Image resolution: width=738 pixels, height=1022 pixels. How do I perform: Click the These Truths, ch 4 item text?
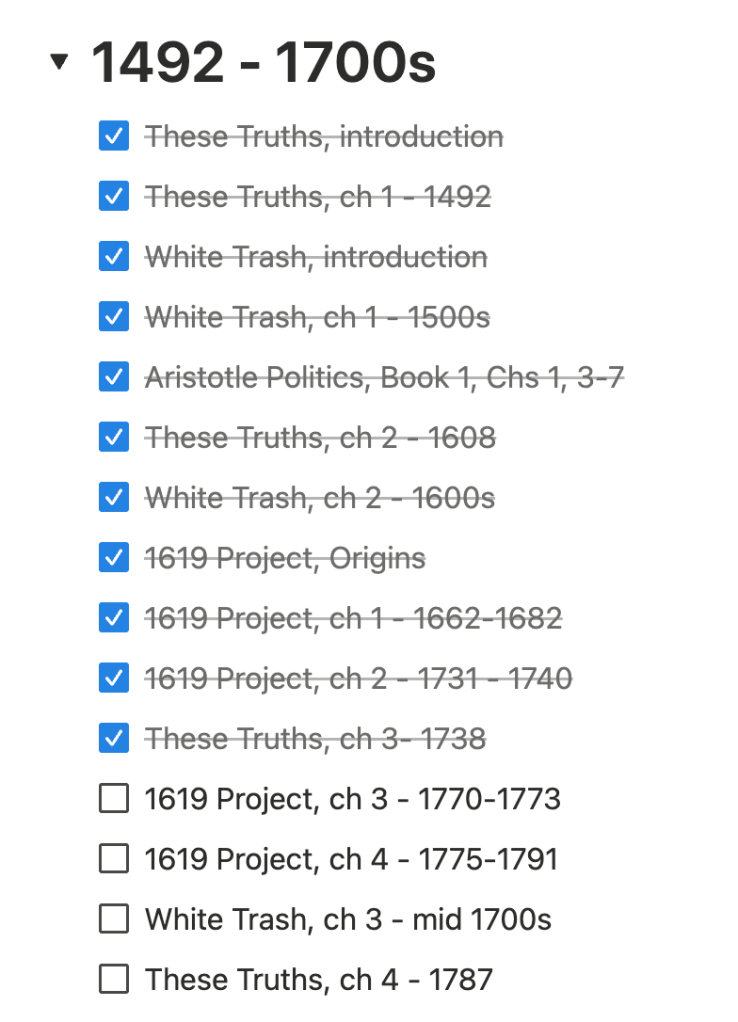coord(319,979)
